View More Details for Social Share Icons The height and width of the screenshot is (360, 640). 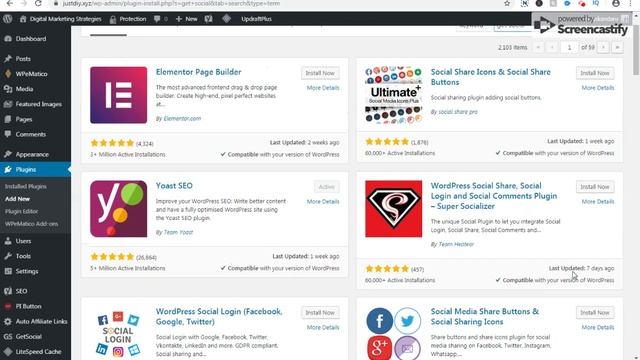pos(598,88)
